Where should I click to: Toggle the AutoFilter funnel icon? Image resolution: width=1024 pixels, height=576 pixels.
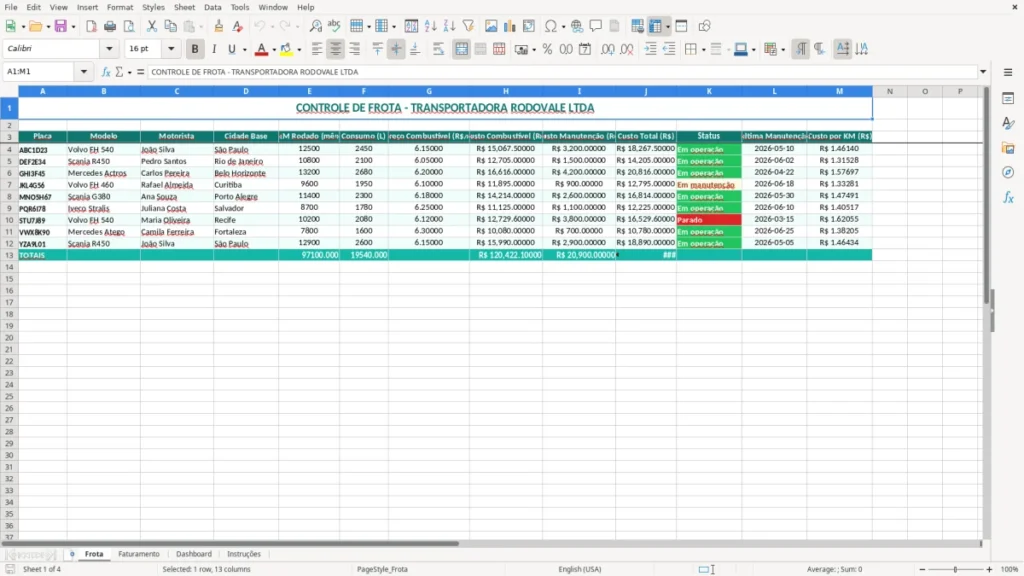pyautogui.click(x=468, y=26)
